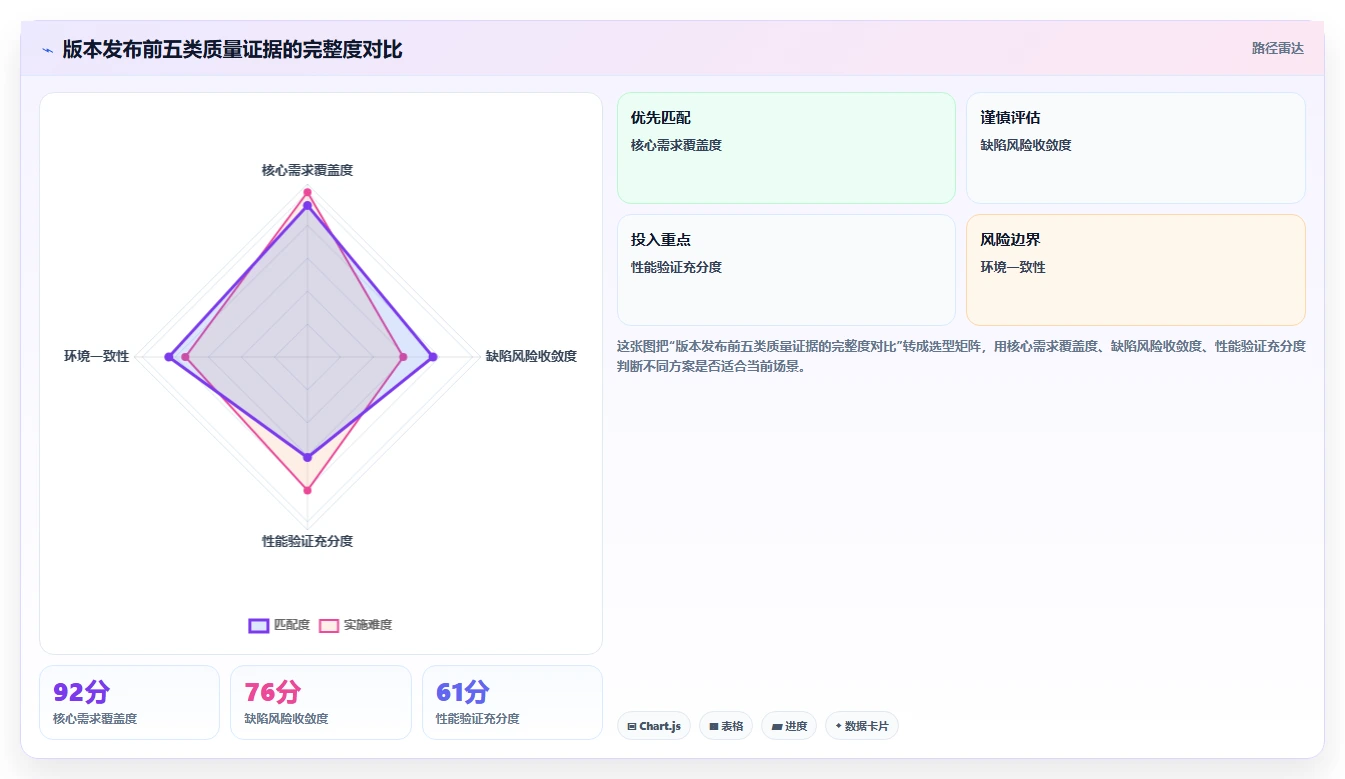Viewport: 1345px width, 779px height.
Task: Click 核心需求覆盖度 inside the 优先匹配 card
Action: click(x=676, y=146)
